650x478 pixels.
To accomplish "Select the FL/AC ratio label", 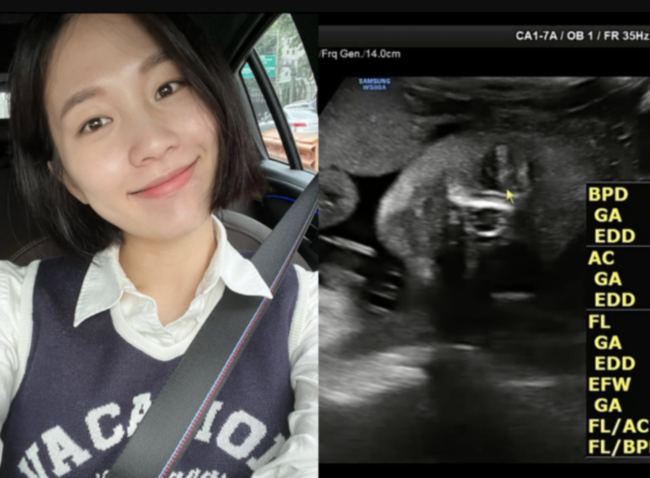I will coord(618,426).
